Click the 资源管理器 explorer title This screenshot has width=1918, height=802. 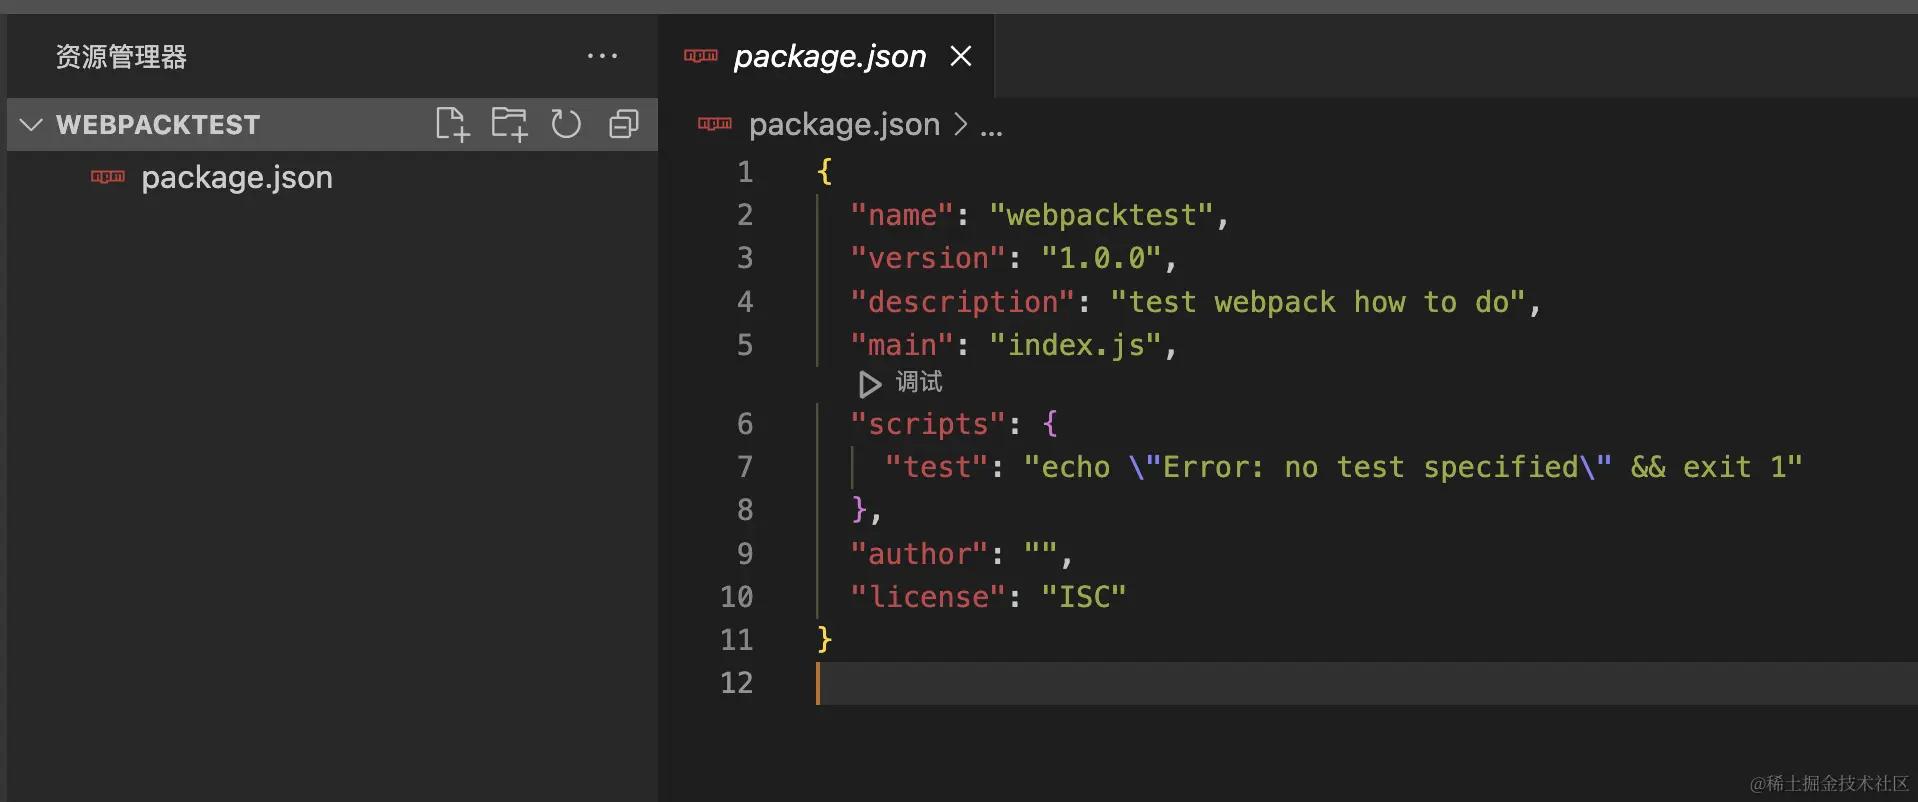click(x=121, y=57)
